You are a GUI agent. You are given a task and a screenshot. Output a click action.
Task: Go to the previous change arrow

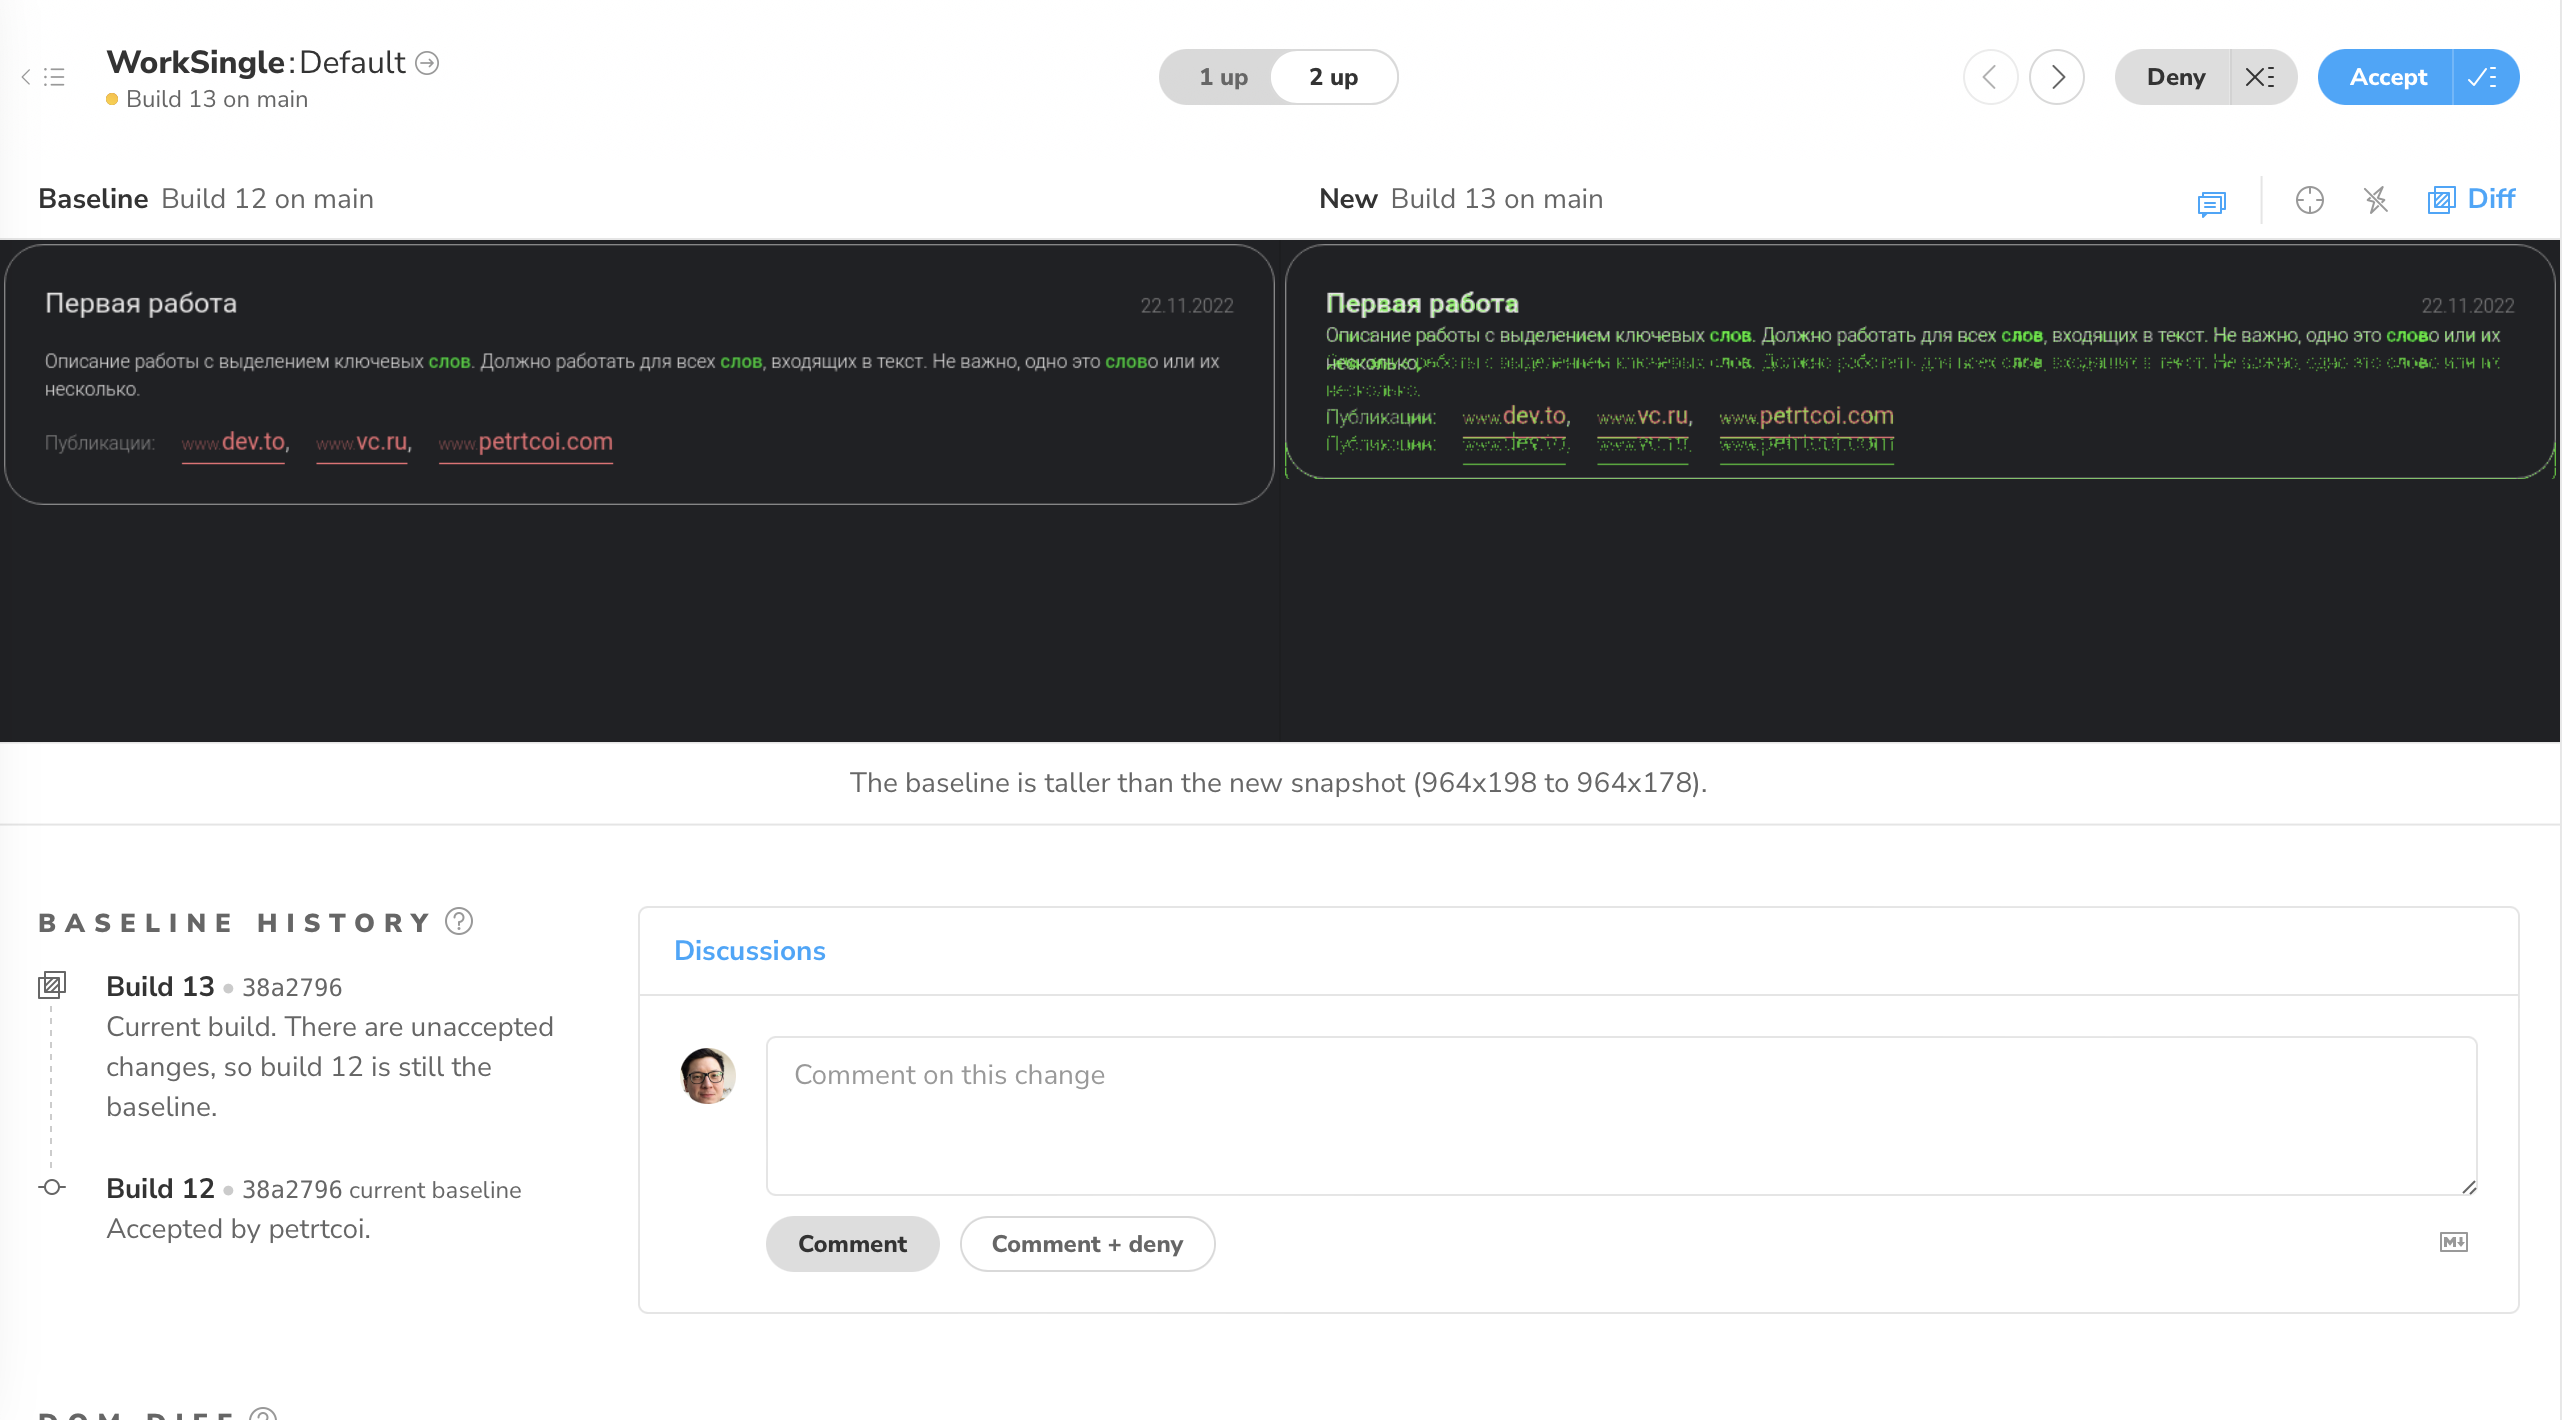(x=1990, y=77)
